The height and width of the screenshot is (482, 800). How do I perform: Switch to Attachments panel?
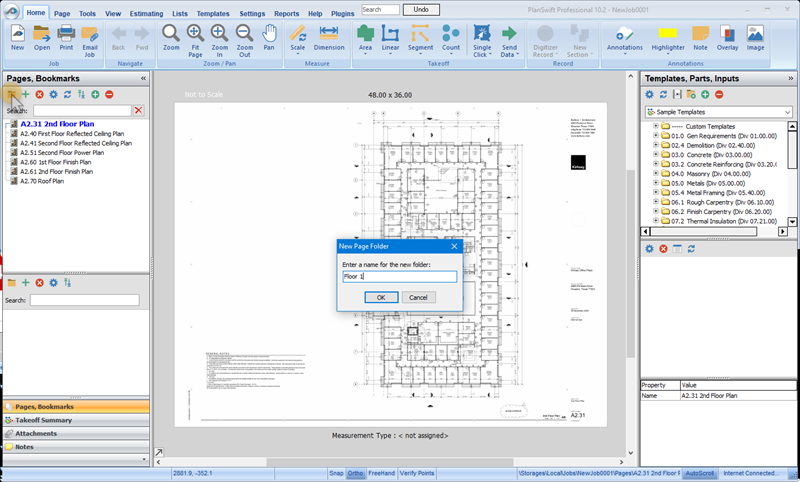coord(76,434)
